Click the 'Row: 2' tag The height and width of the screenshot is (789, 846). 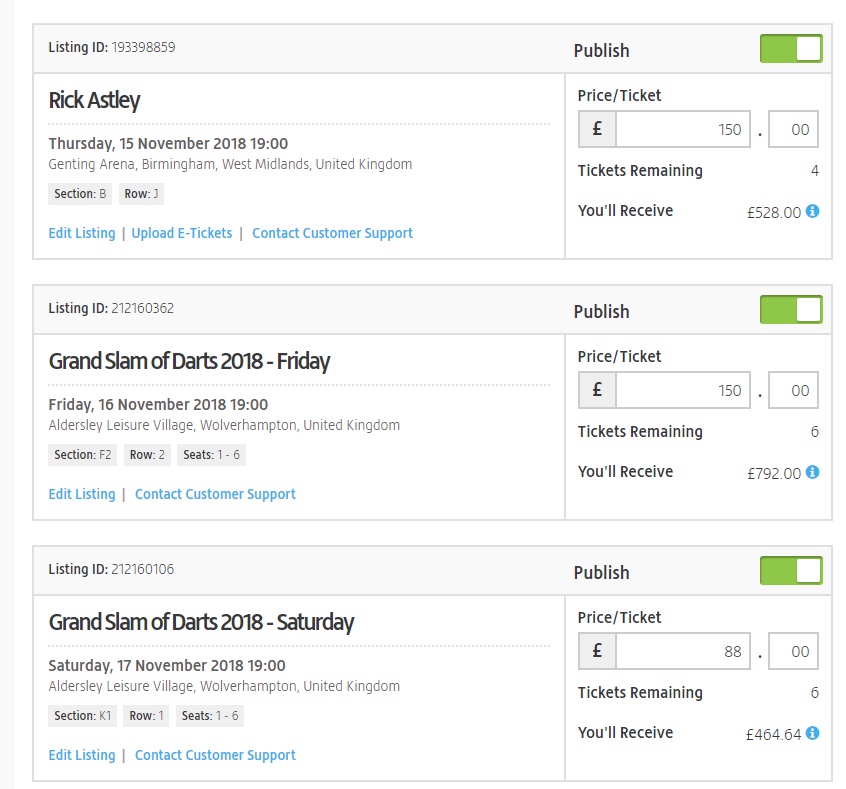click(147, 455)
